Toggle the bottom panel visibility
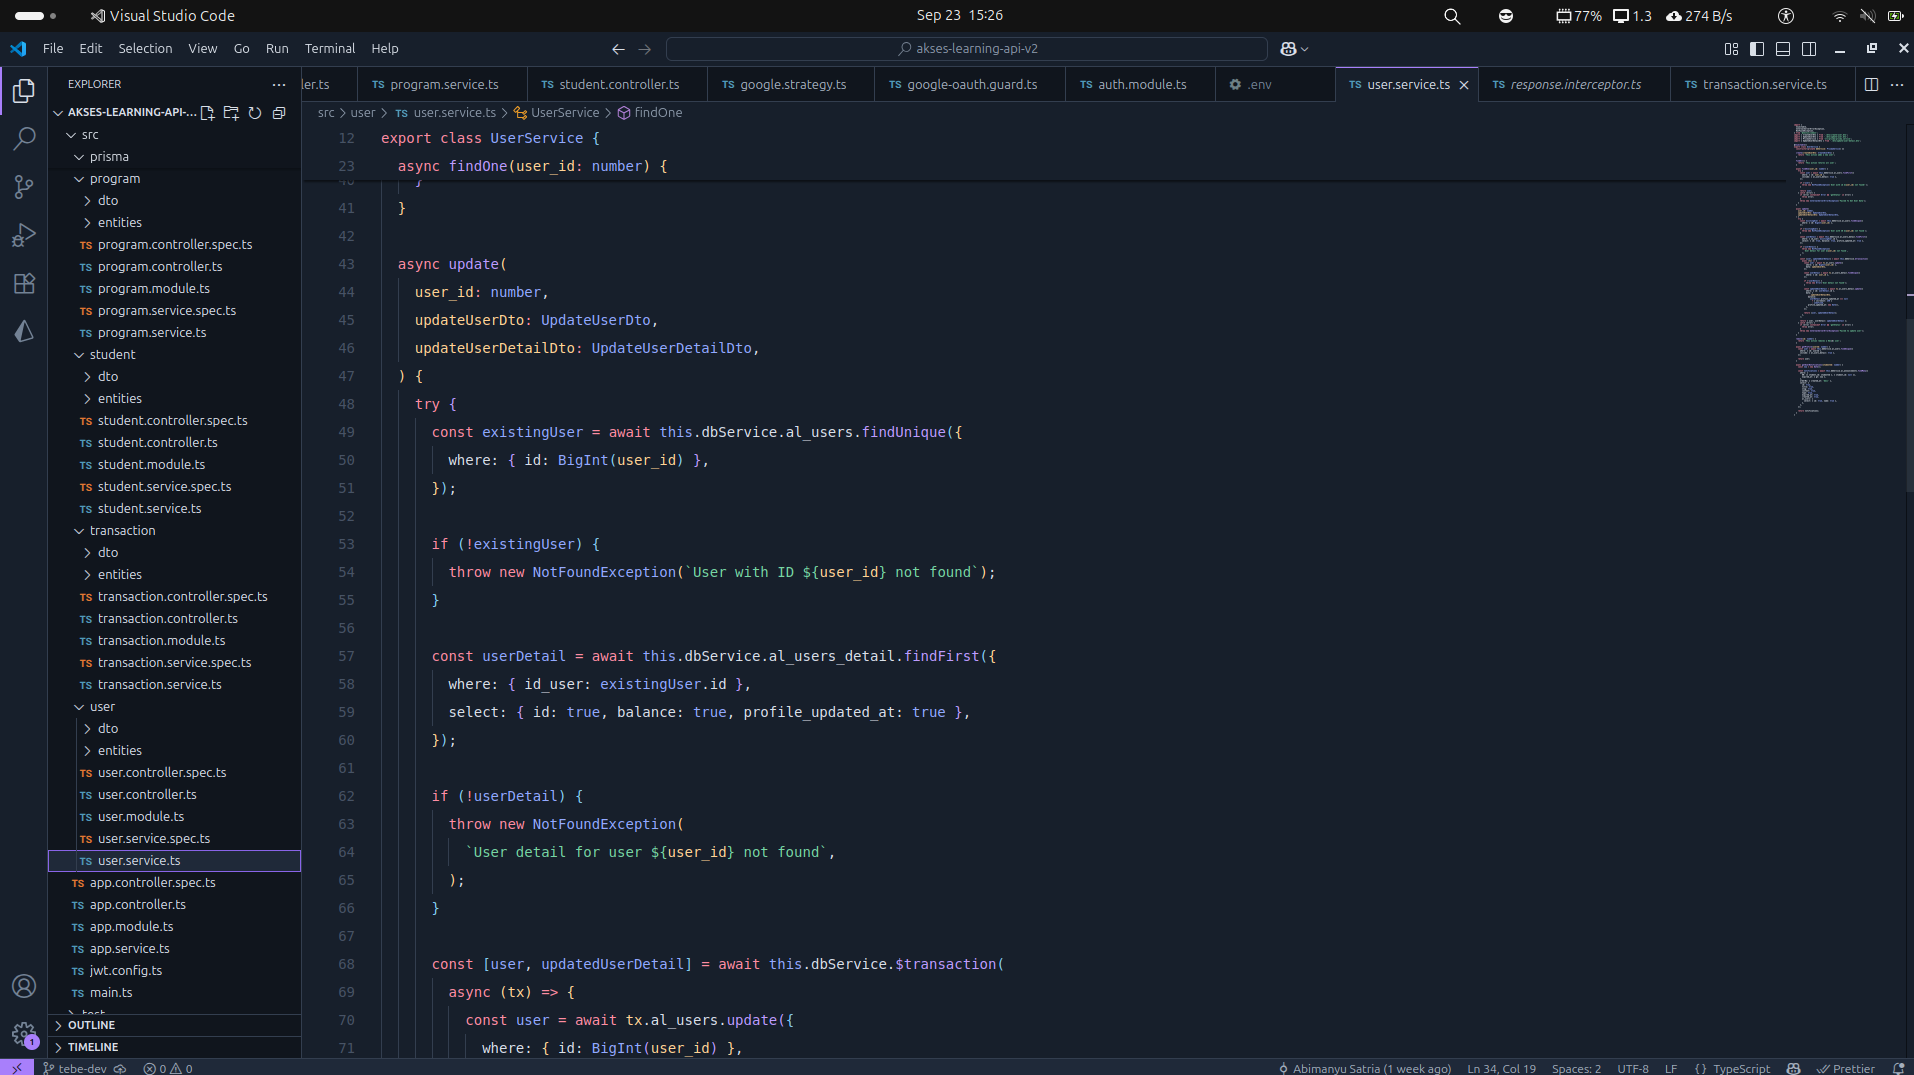This screenshot has height=1075, width=1914. coord(1783,49)
